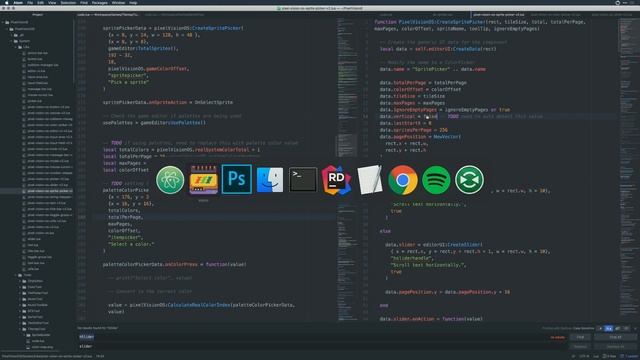The width and height of the screenshot is (640, 360).
Task: Focus the find field containing 'slider'
Action: (322, 337)
